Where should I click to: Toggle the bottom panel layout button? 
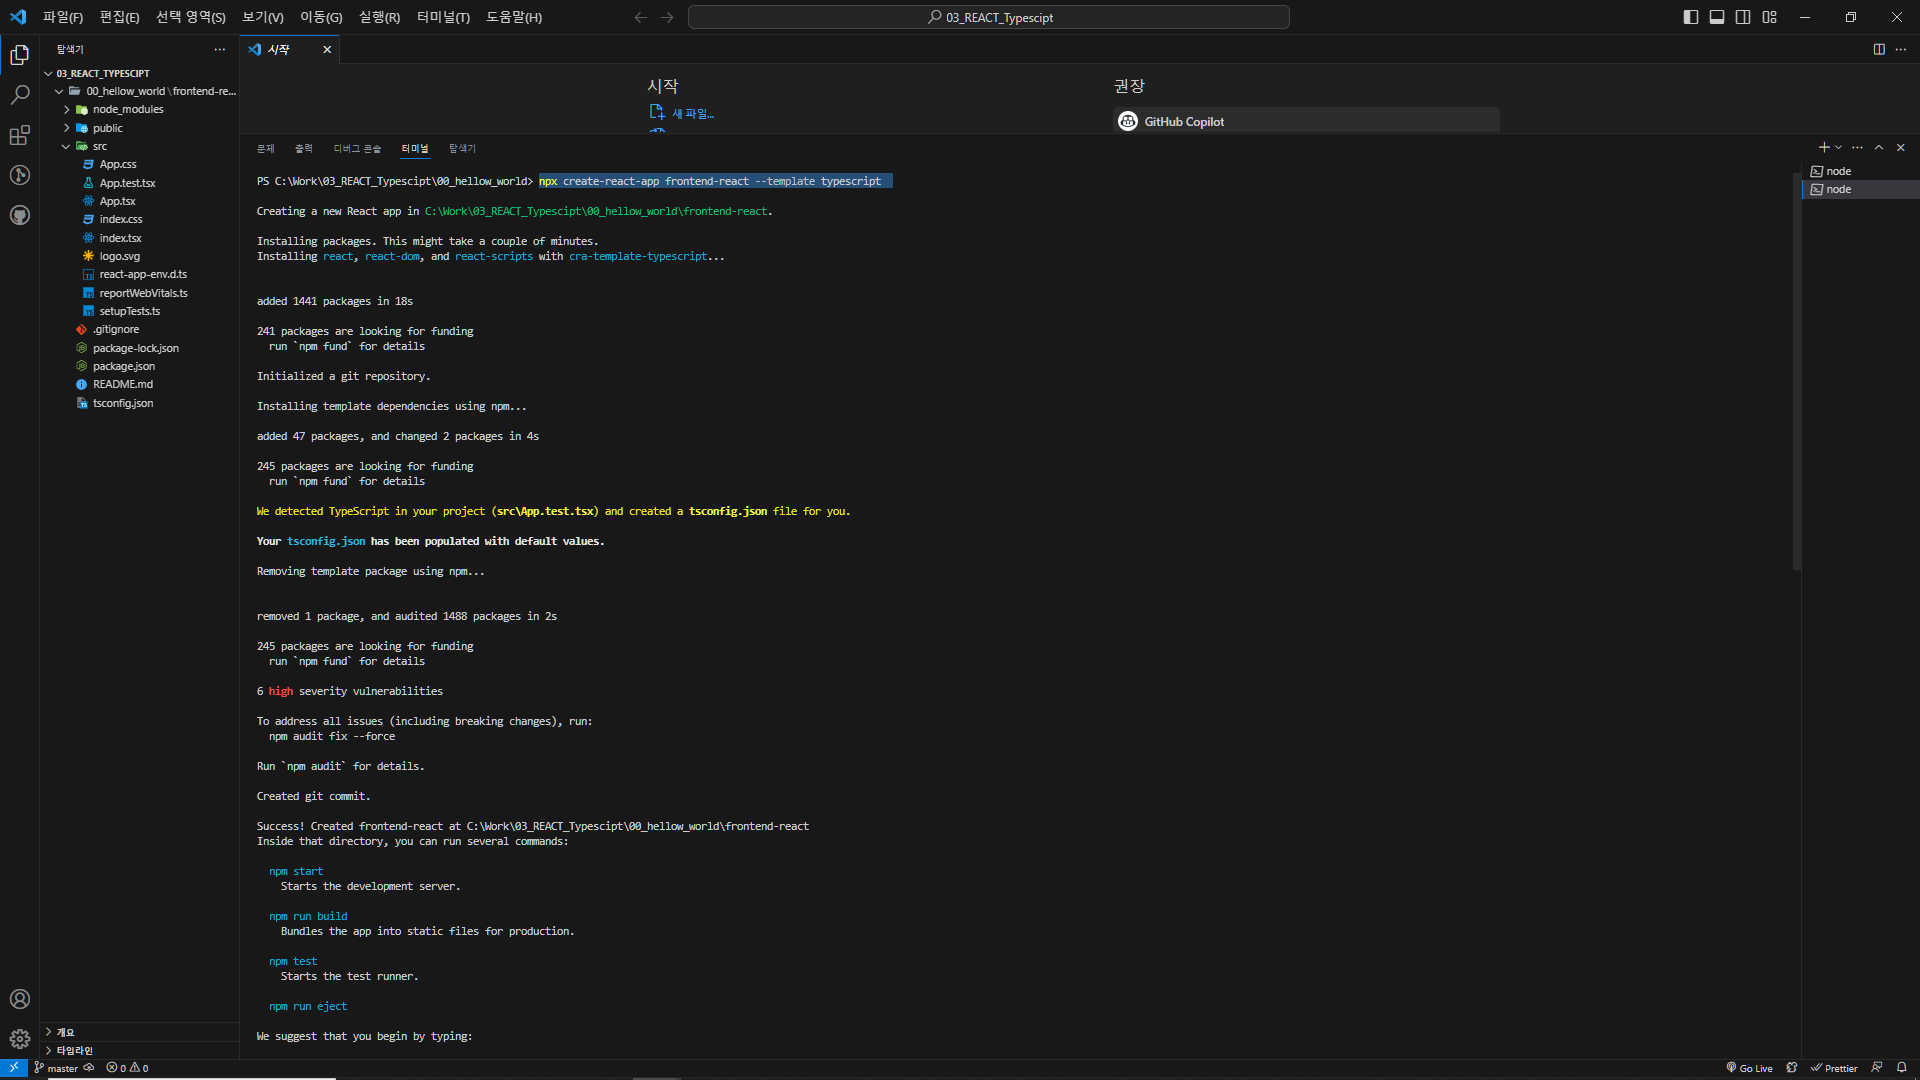1717,17
